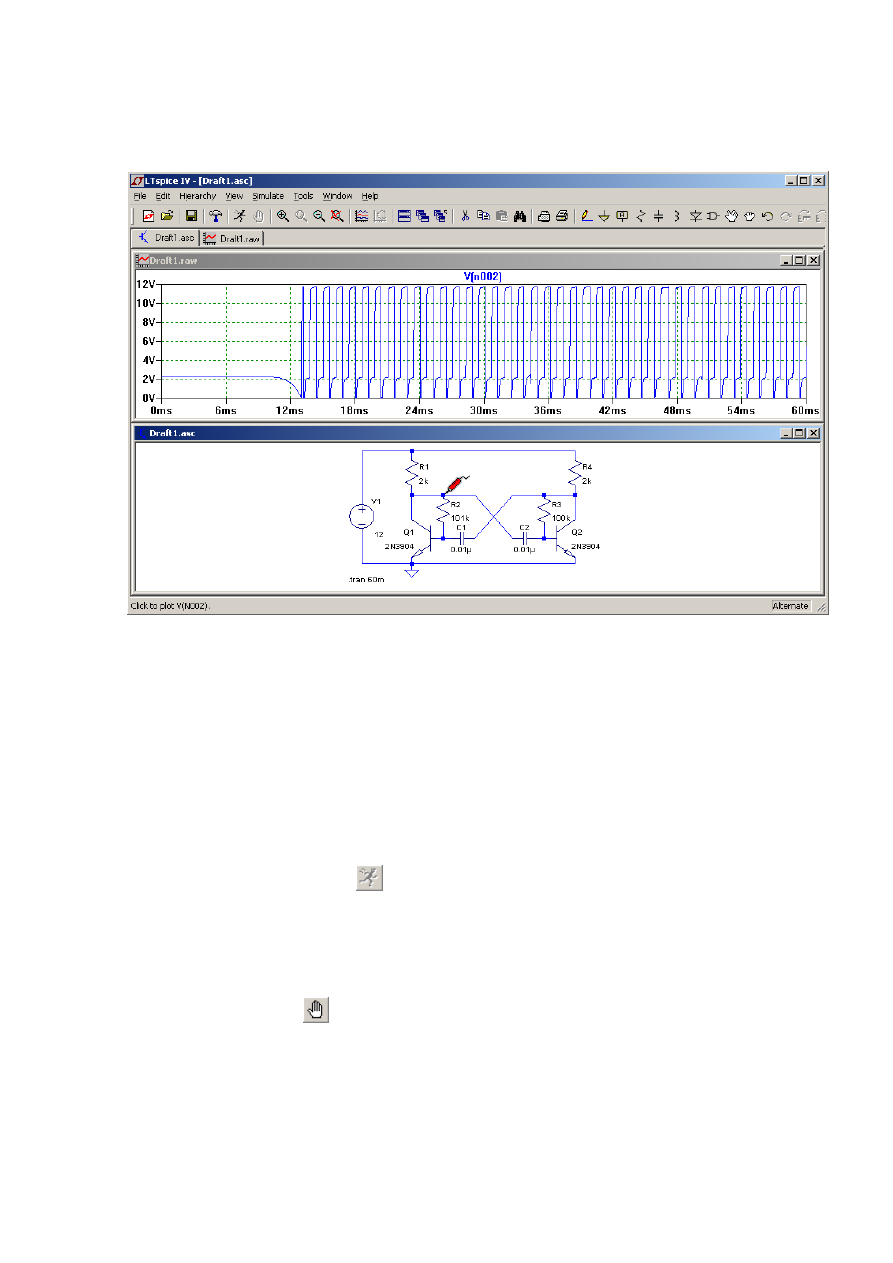Click the New Schematic toolbar icon
Image resolution: width=893 pixels, height=1263 pixels.
(147, 215)
